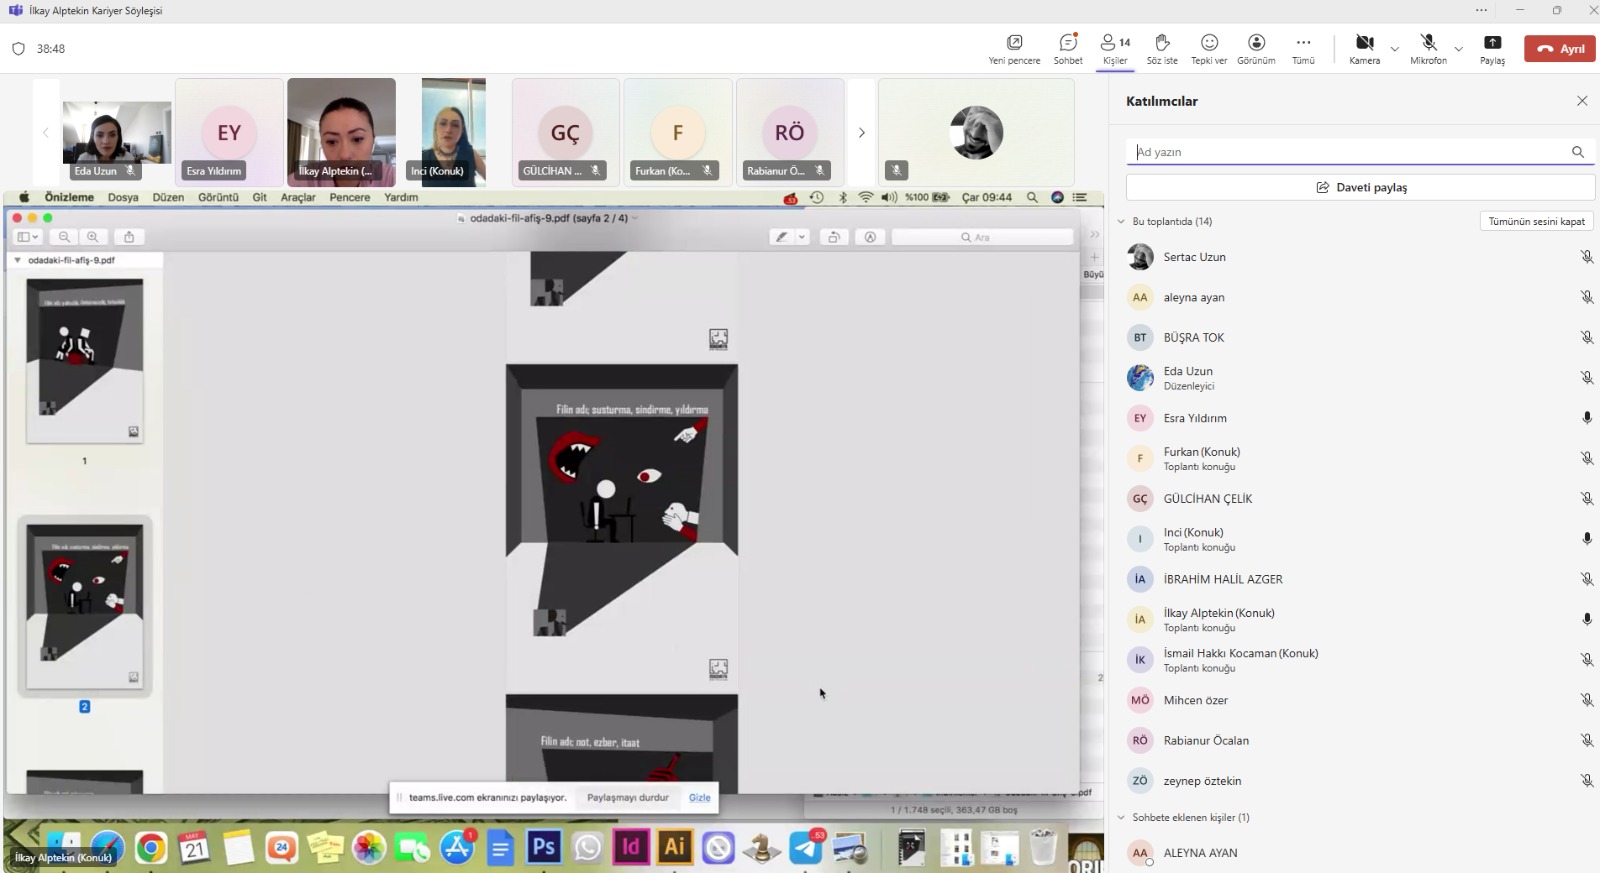Image resolution: width=1600 pixels, height=873 pixels.
Task: Open the Önizleme app menu
Action: (x=69, y=198)
